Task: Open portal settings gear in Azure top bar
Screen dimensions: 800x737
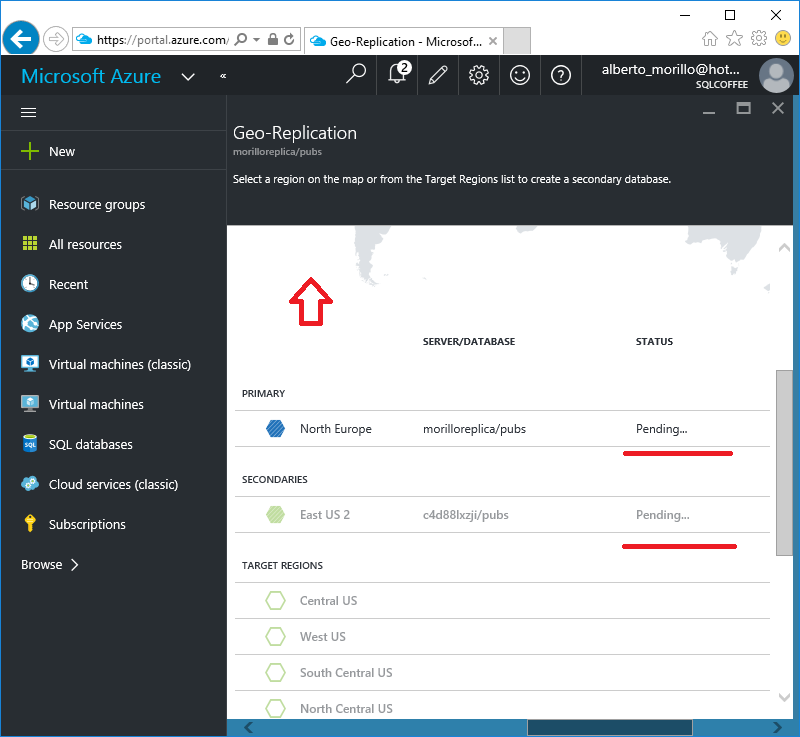Action: coord(479,75)
